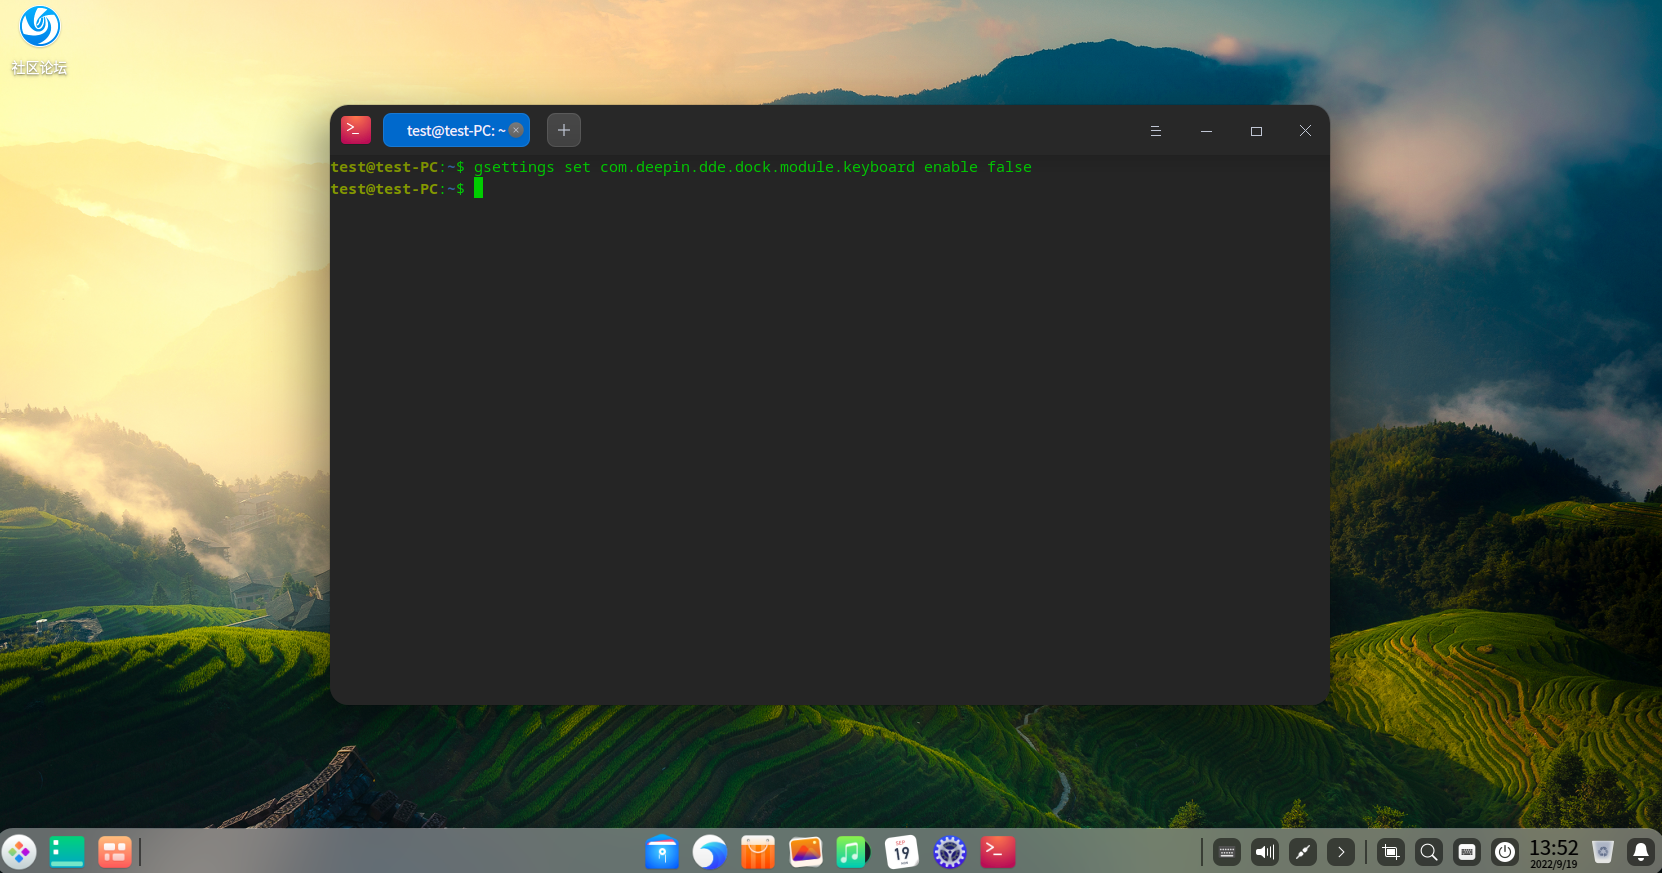The width and height of the screenshot is (1662, 873).
Task: Close the terminal window
Action: click(x=1305, y=131)
